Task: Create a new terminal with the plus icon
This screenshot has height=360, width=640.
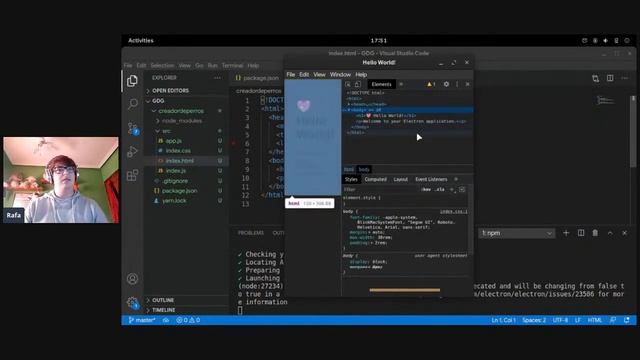Action: (566, 233)
